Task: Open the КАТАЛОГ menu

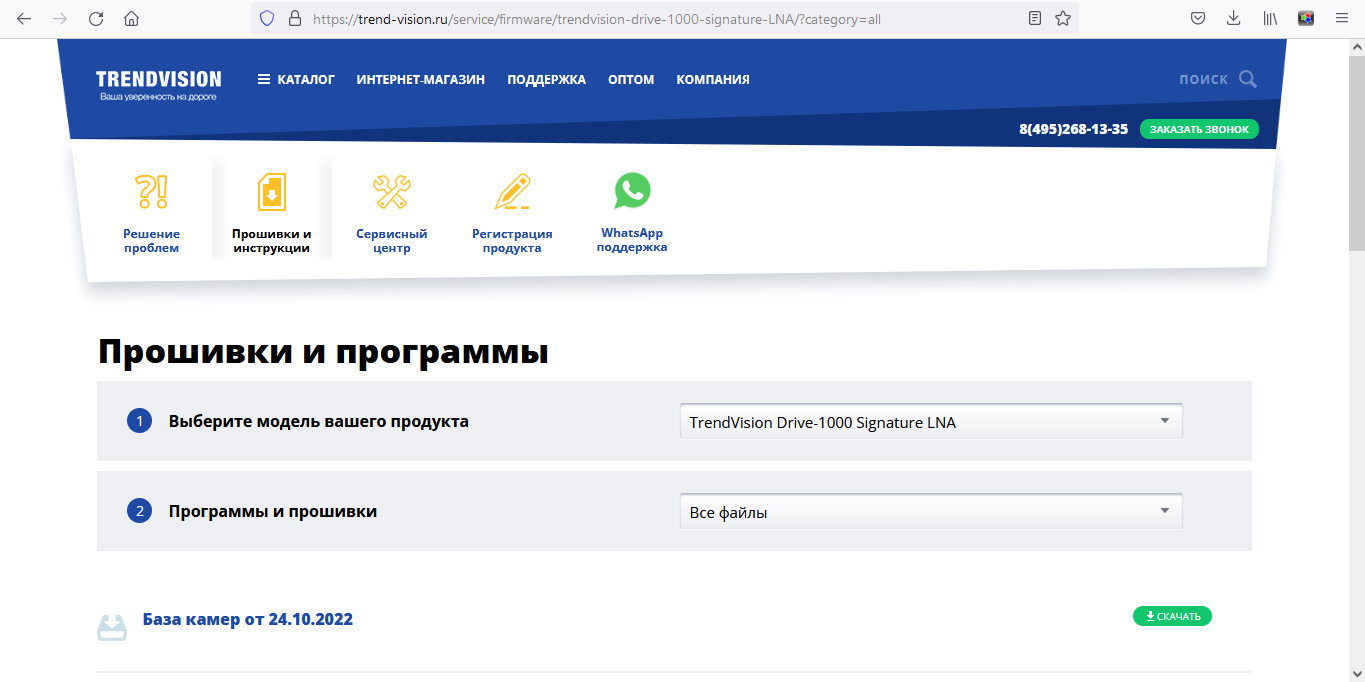Action: tap(296, 80)
